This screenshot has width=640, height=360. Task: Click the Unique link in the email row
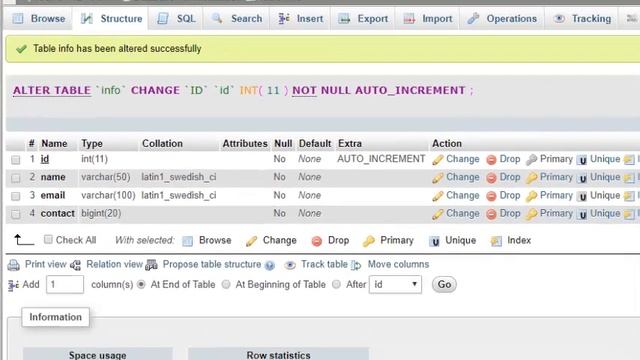tap(605, 195)
